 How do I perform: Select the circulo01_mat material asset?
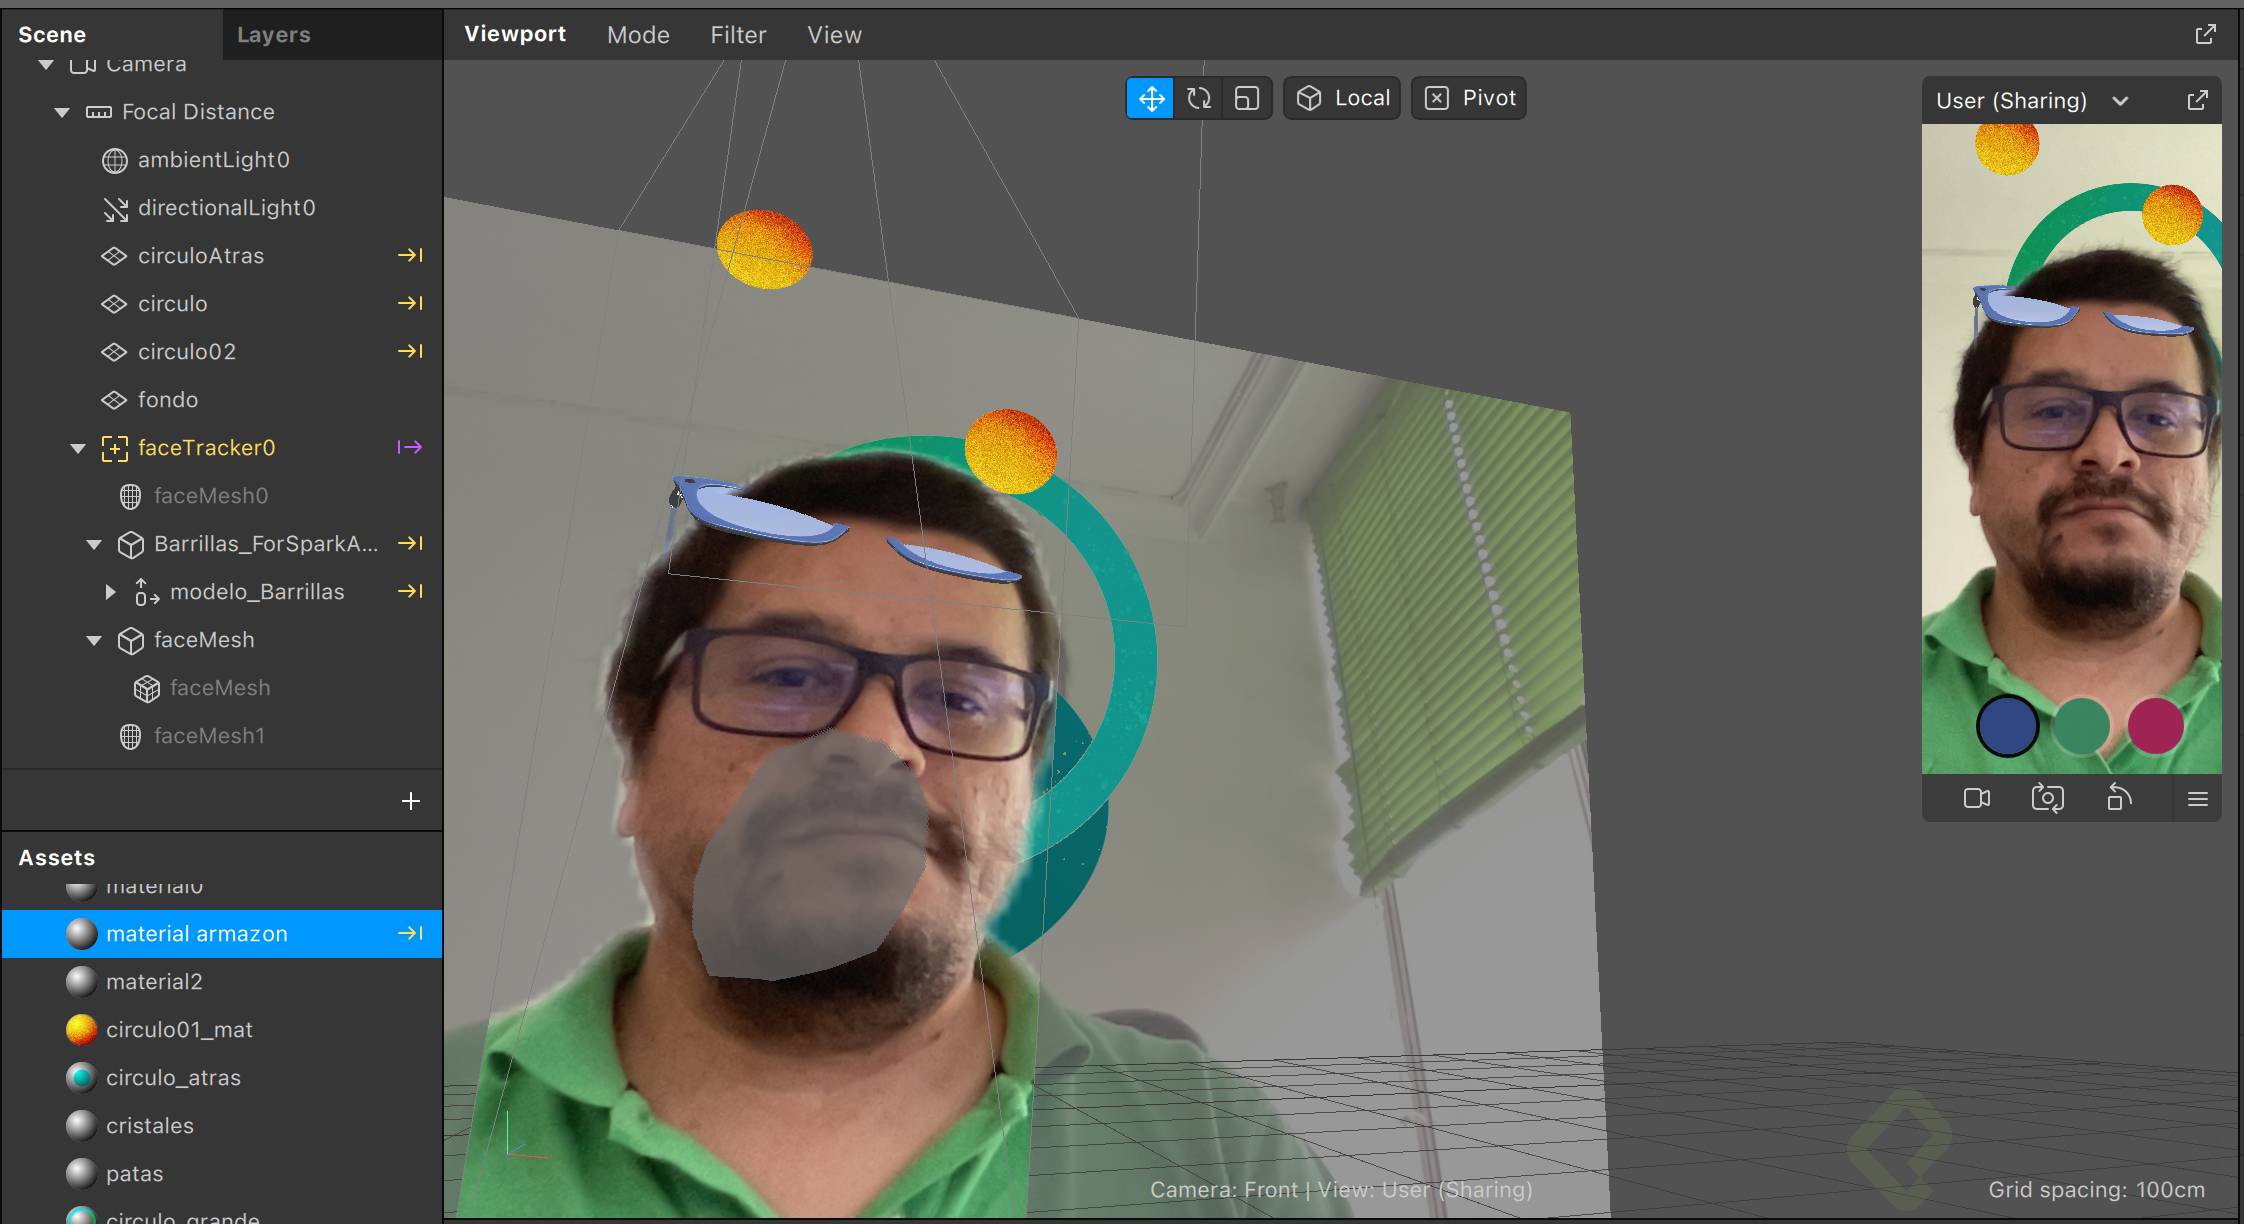(178, 1029)
